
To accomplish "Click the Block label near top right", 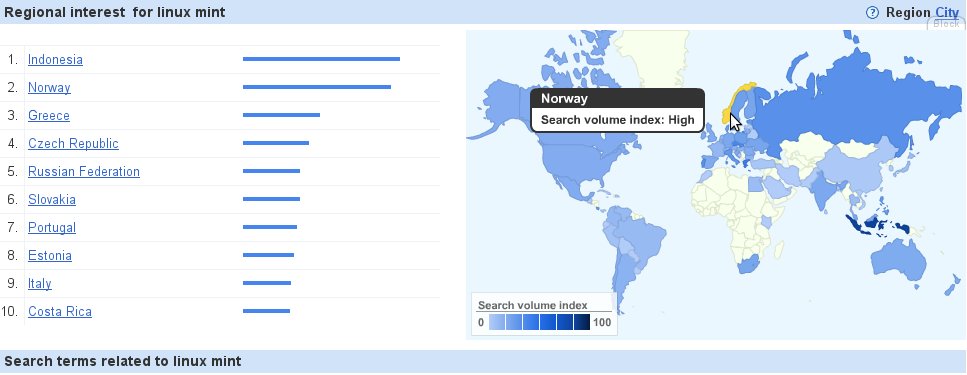I will [946, 24].
